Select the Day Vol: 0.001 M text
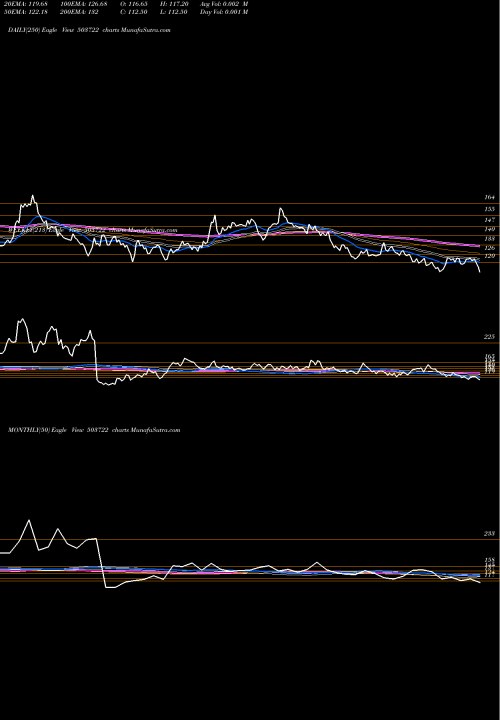This screenshot has height=720, width=500. pos(224,12)
